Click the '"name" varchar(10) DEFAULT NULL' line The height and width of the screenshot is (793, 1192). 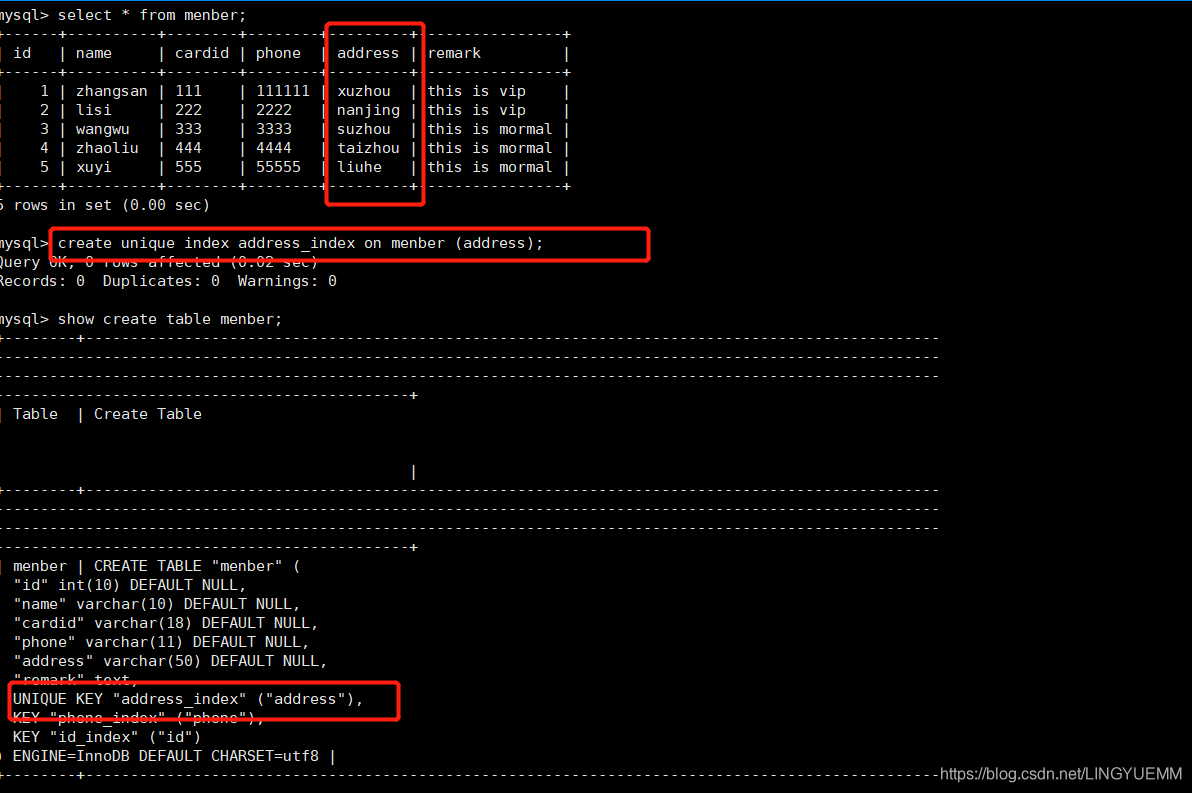[x=157, y=604]
